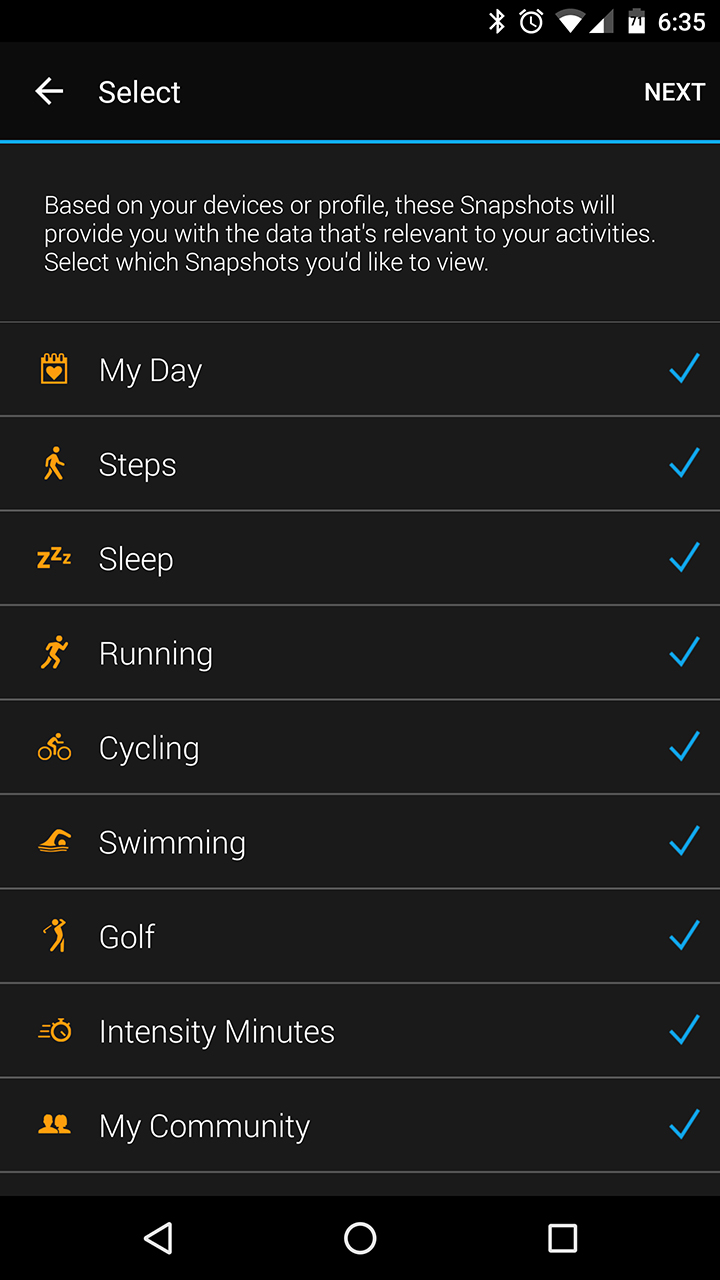Go back using the arrow button
The height and width of the screenshot is (1280, 720).
coord(49,92)
